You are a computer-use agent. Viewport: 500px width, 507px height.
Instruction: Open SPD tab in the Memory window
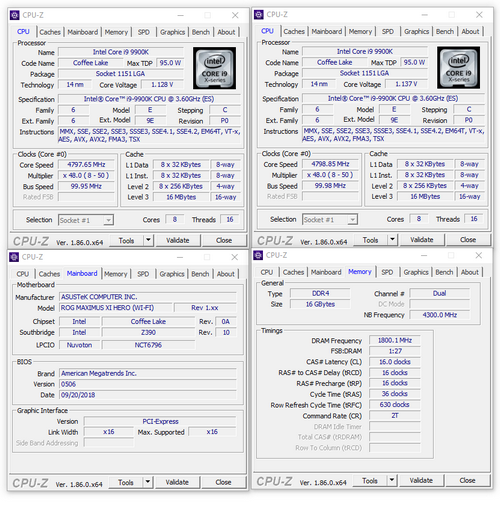coord(387,272)
